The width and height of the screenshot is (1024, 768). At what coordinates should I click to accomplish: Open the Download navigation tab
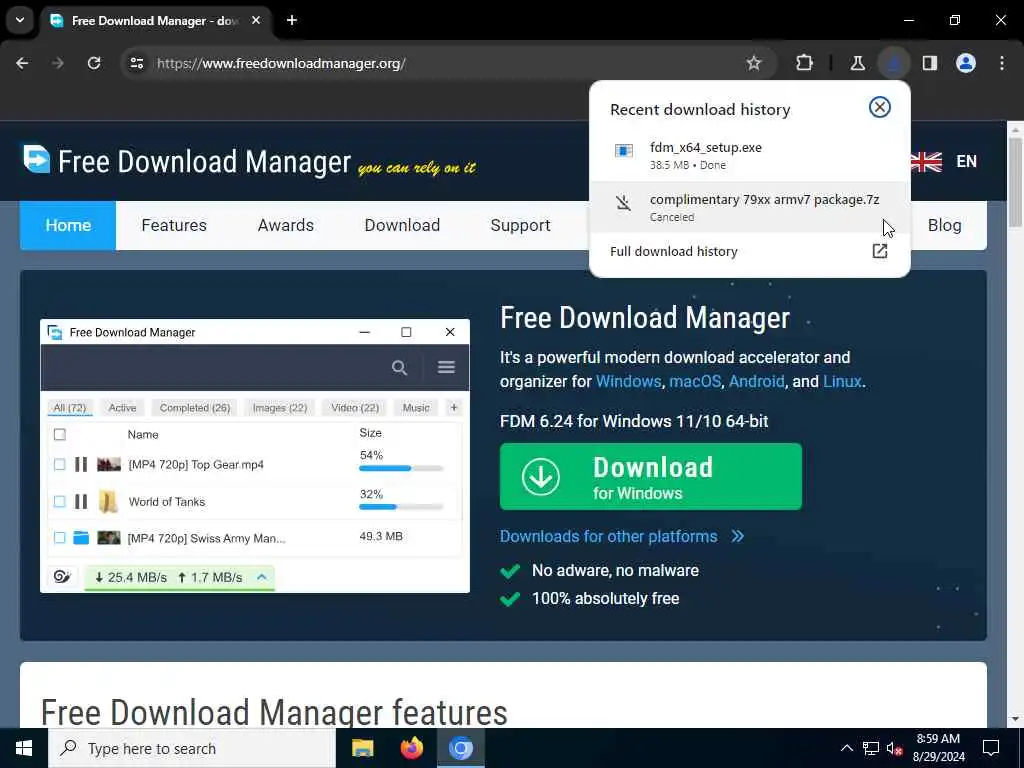tap(402, 225)
